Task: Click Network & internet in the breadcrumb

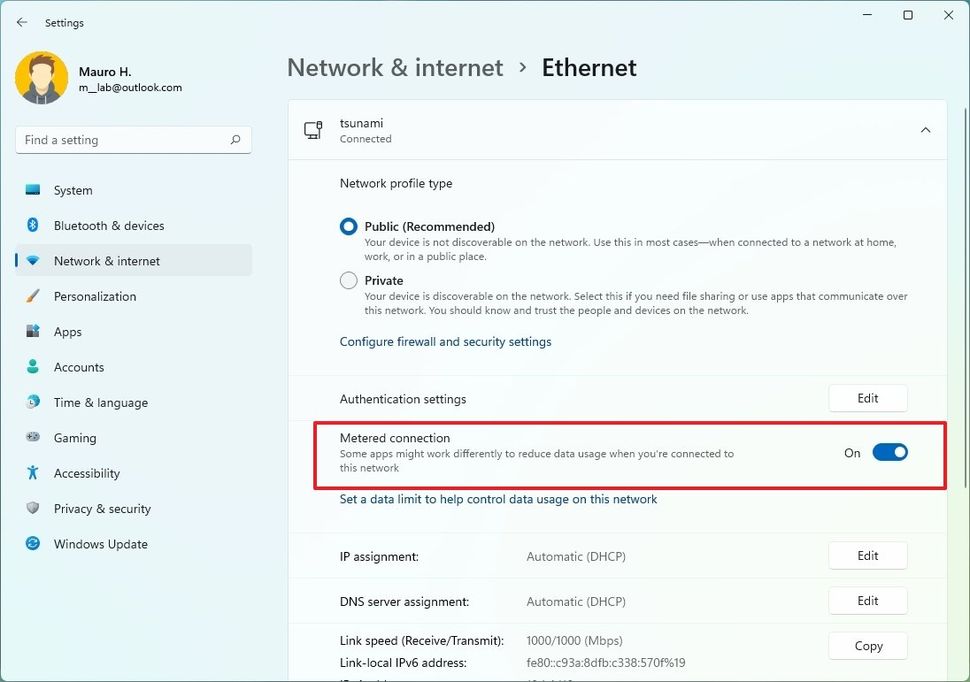Action: click(394, 67)
